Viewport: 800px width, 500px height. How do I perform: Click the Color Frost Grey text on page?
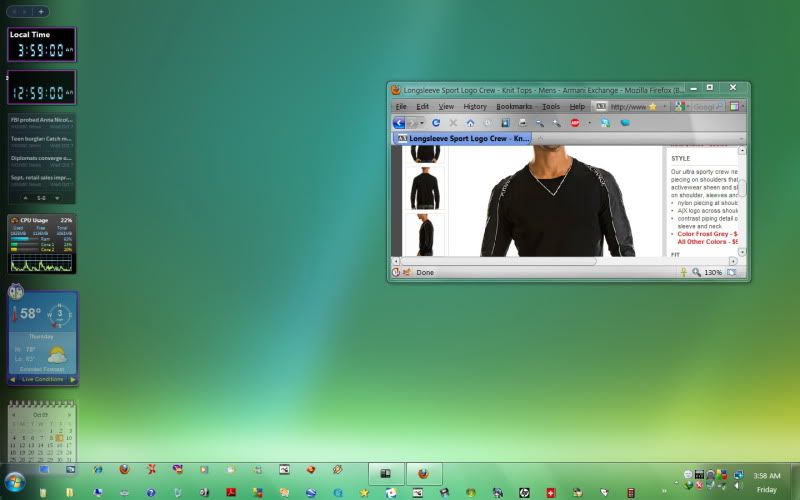pyautogui.click(x=703, y=234)
